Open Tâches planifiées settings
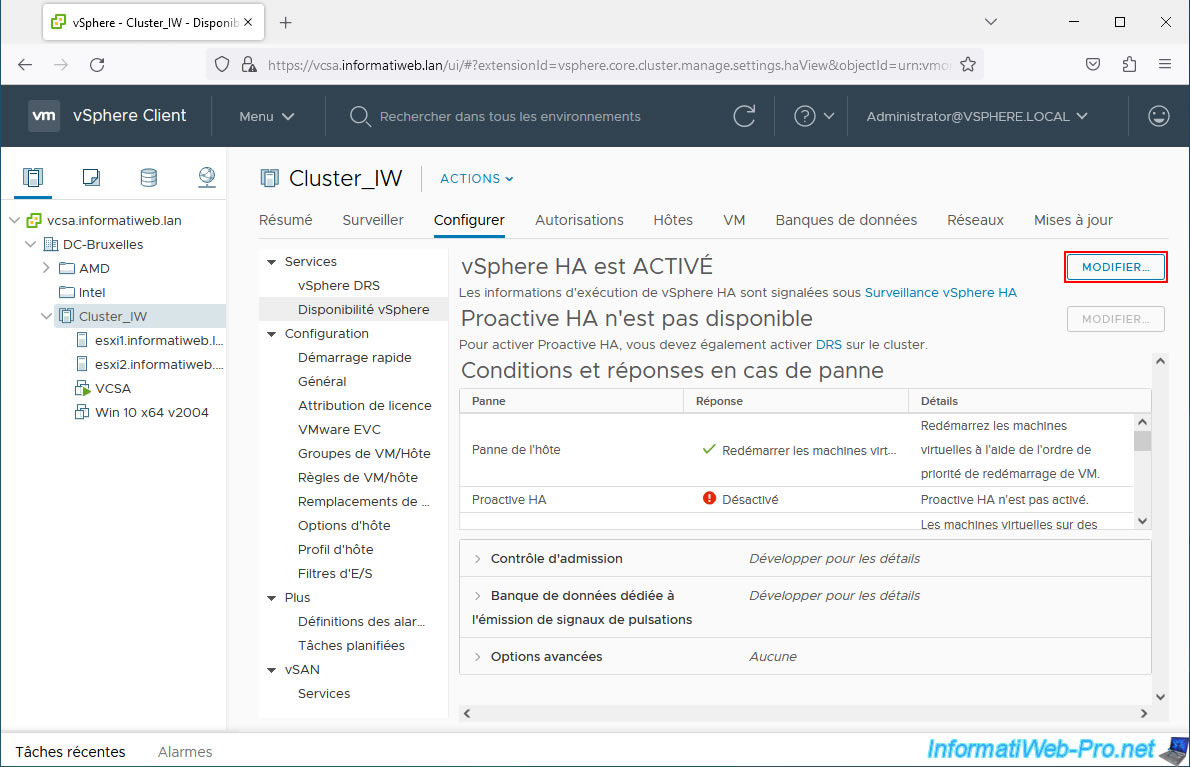The height and width of the screenshot is (767, 1190). [351, 646]
